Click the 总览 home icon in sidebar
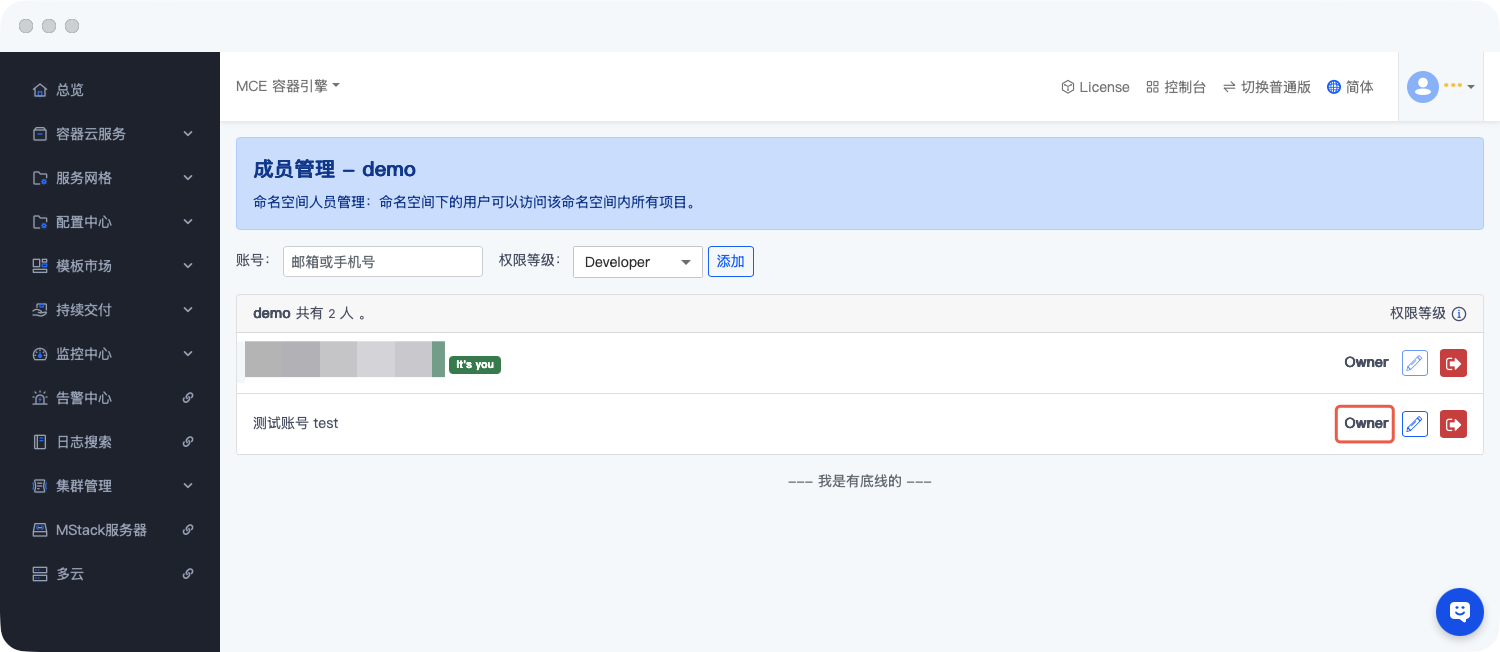The image size is (1500, 652). coord(40,90)
